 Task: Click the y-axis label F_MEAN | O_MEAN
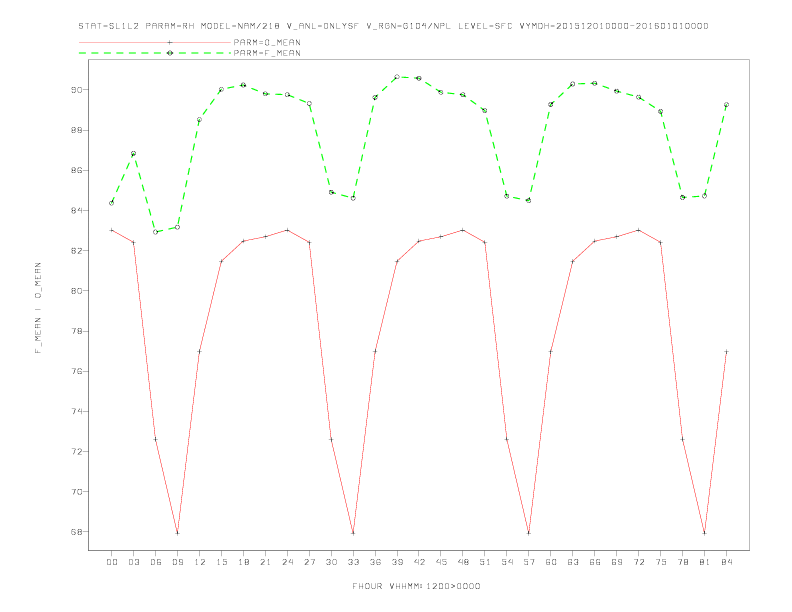point(38,308)
